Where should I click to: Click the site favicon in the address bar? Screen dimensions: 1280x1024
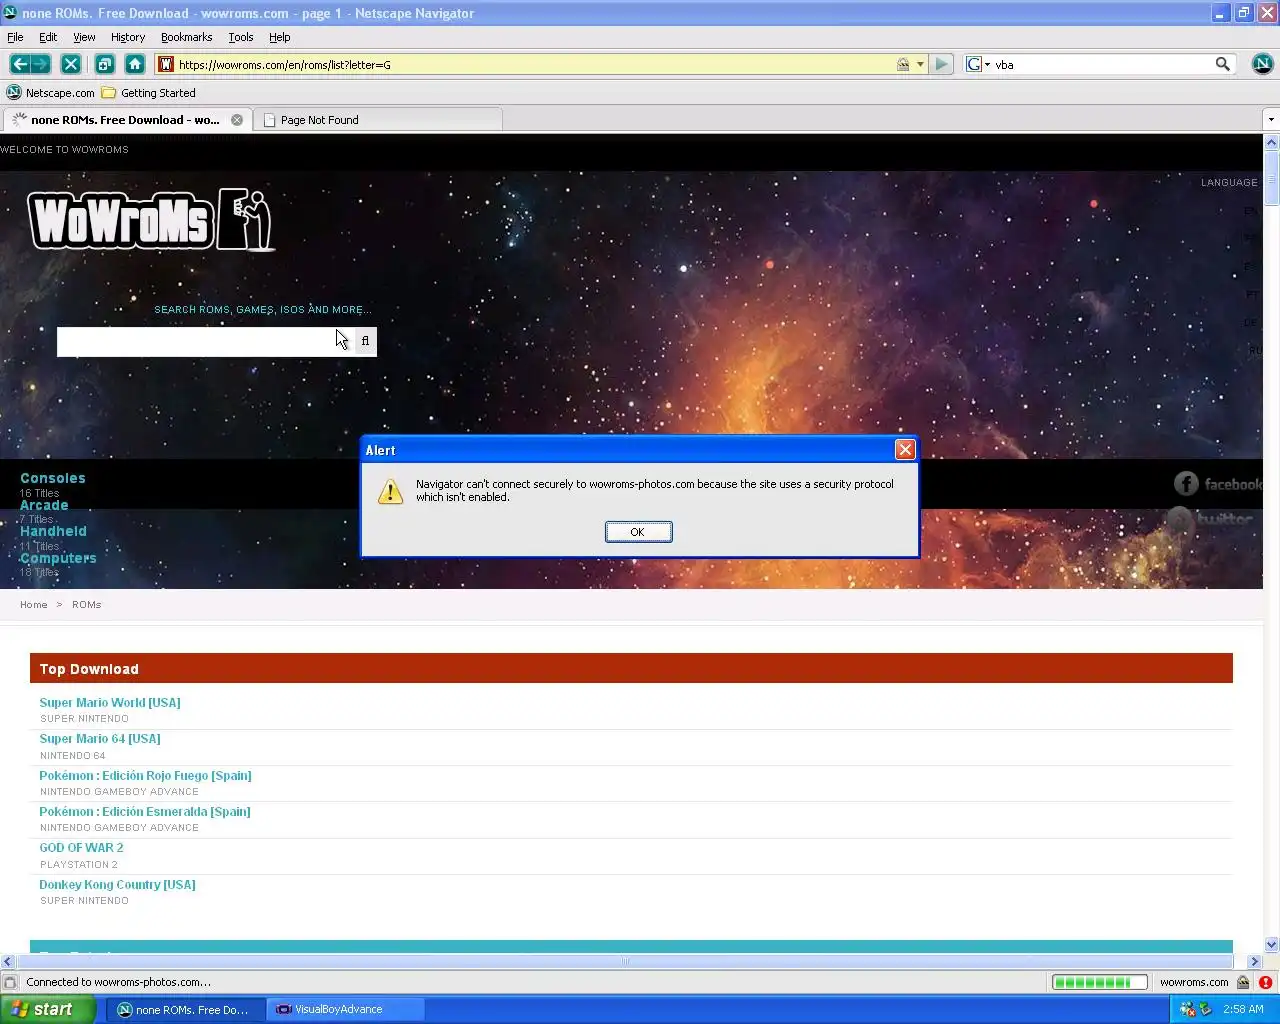pyautogui.click(x=166, y=64)
